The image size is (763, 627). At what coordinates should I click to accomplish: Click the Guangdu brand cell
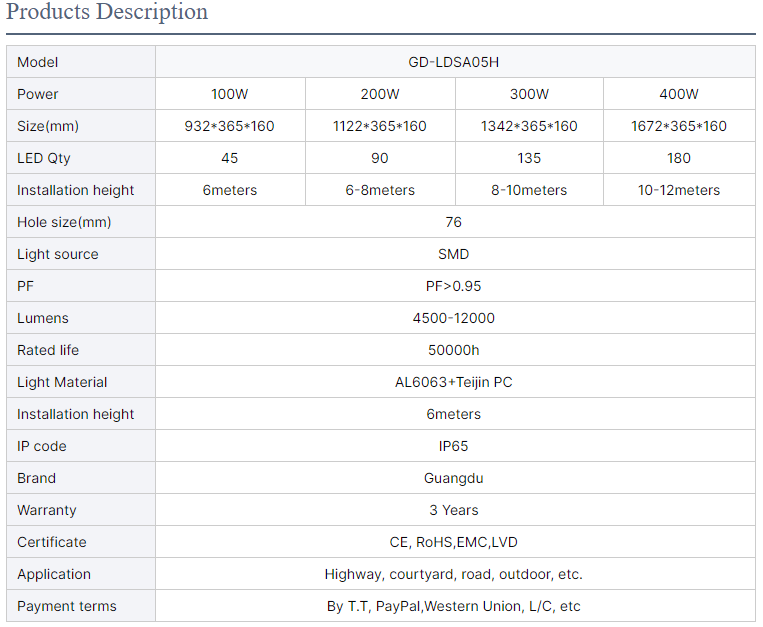pos(455,478)
